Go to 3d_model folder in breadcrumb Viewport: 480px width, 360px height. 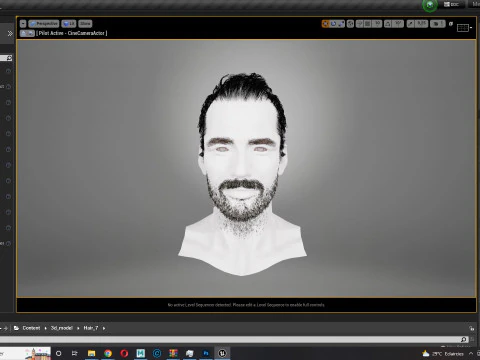point(62,328)
